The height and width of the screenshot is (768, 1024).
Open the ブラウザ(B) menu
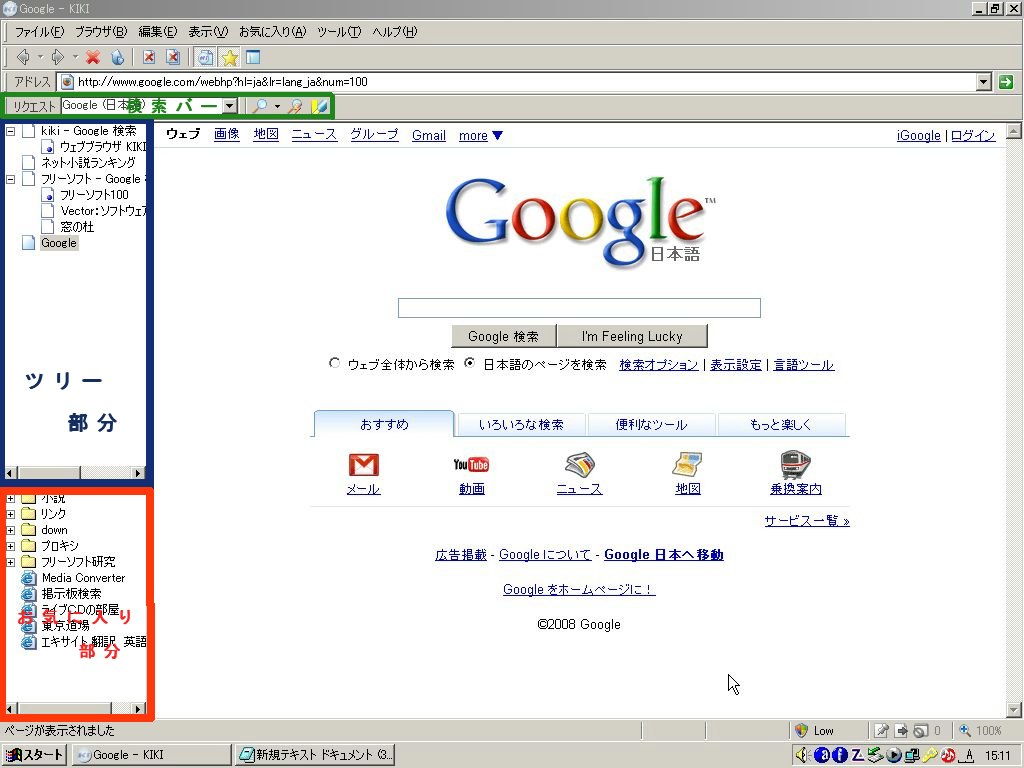[x=101, y=31]
